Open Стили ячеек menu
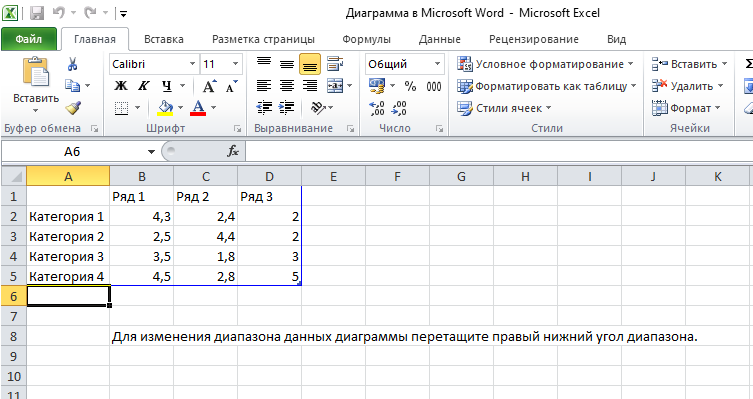 click(504, 108)
